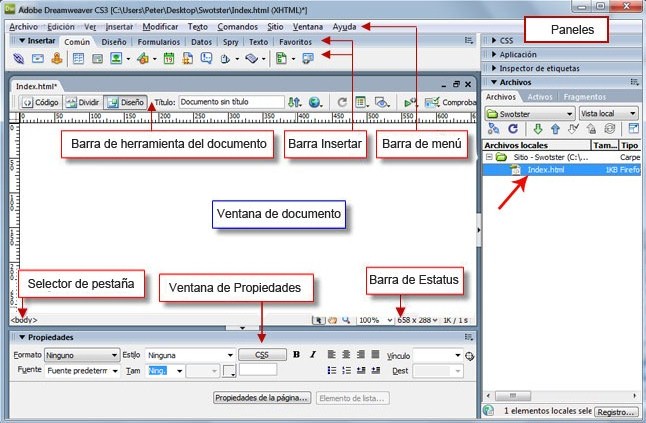Switch to the Spry insert tab
The image size is (646, 423).
[231, 42]
